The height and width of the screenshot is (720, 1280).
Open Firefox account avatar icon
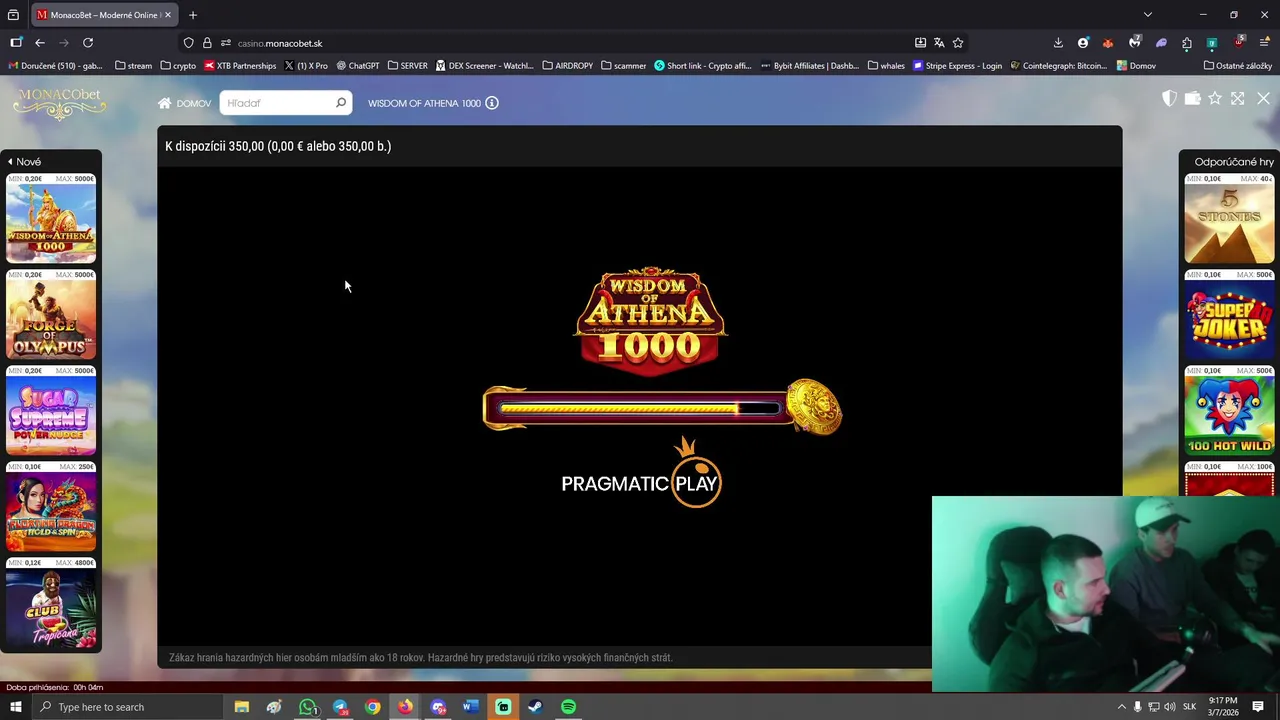pyautogui.click(x=1083, y=43)
